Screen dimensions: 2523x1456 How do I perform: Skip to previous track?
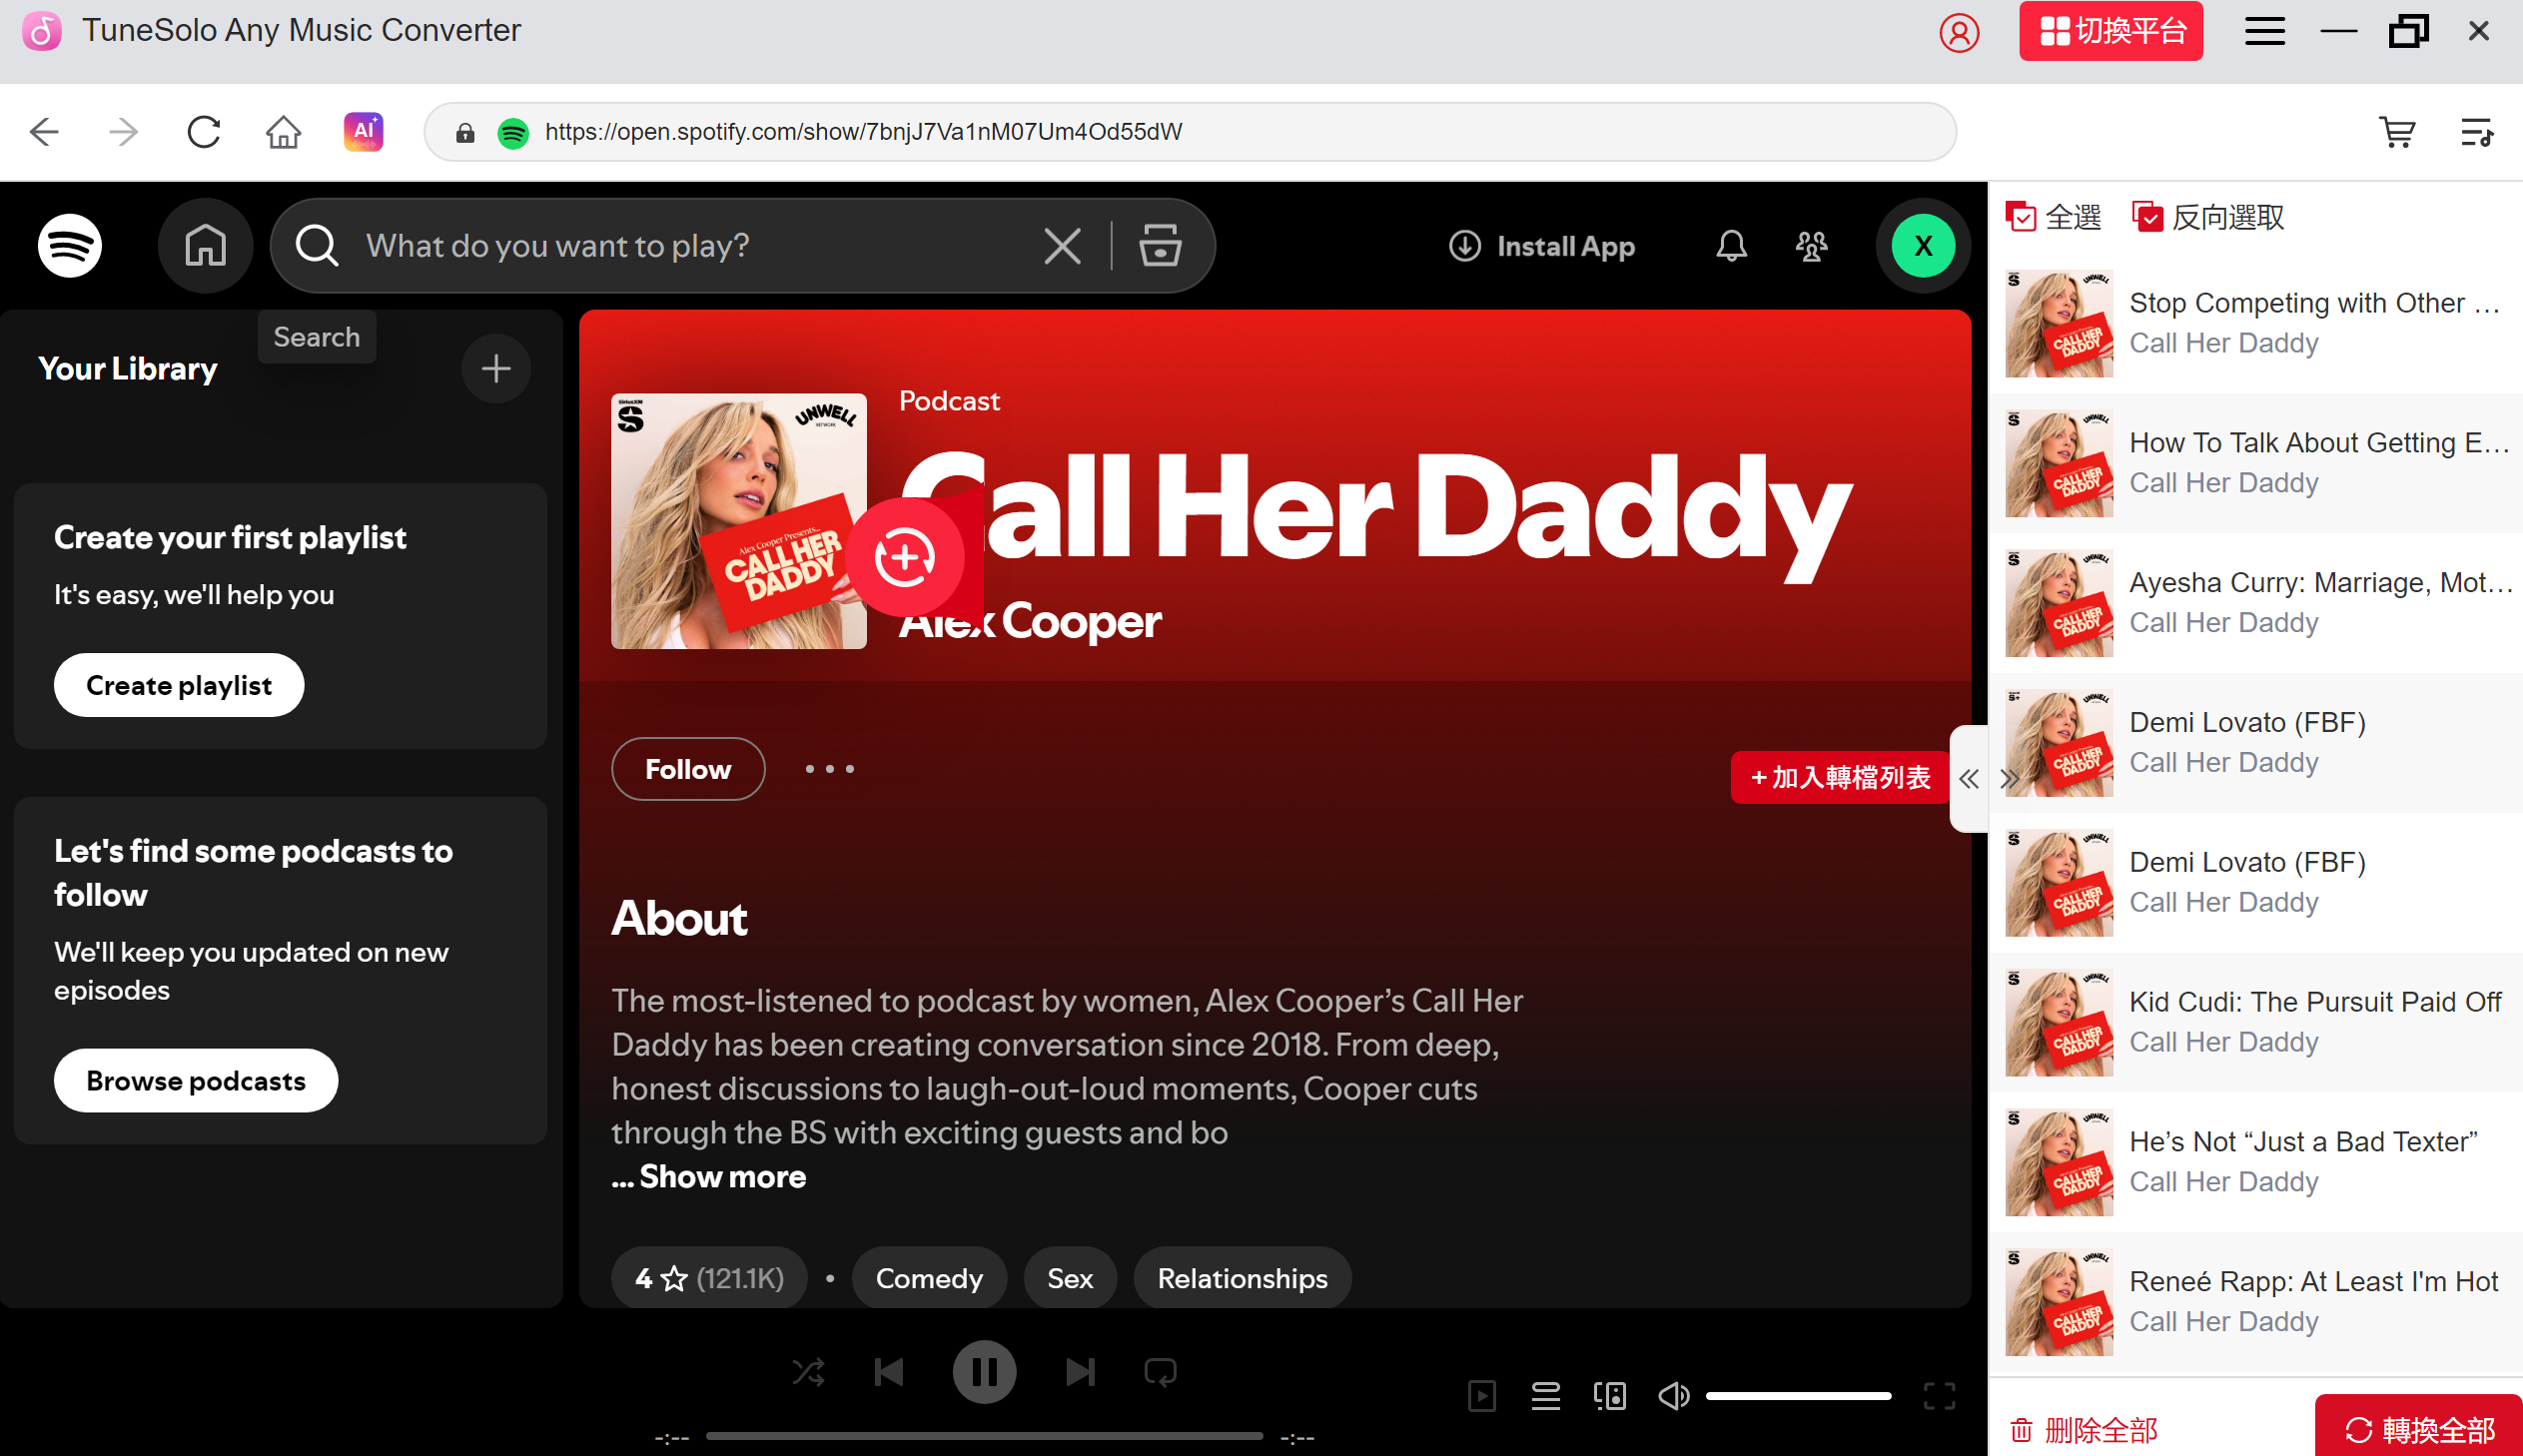(x=889, y=1372)
